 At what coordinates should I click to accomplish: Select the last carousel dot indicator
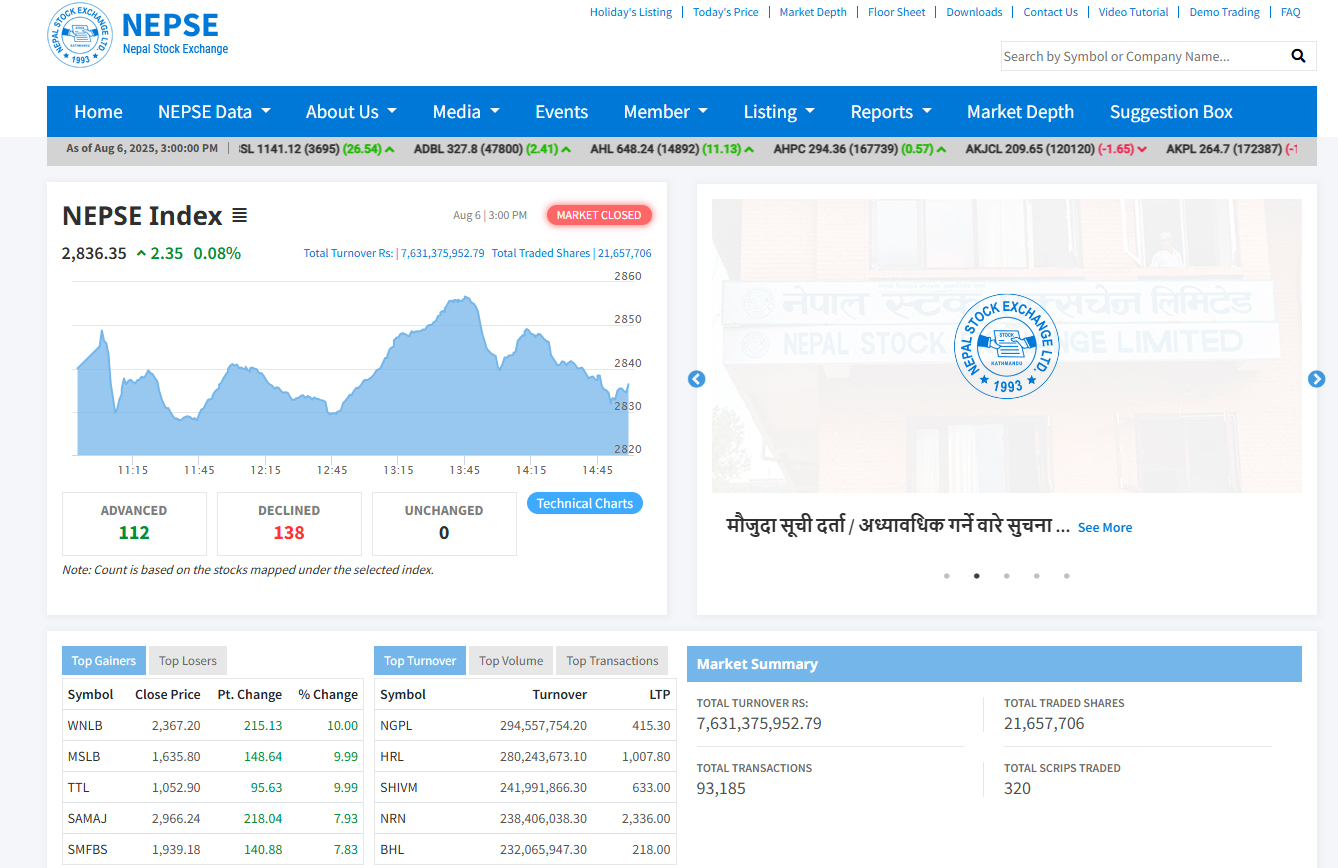click(x=1067, y=576)
